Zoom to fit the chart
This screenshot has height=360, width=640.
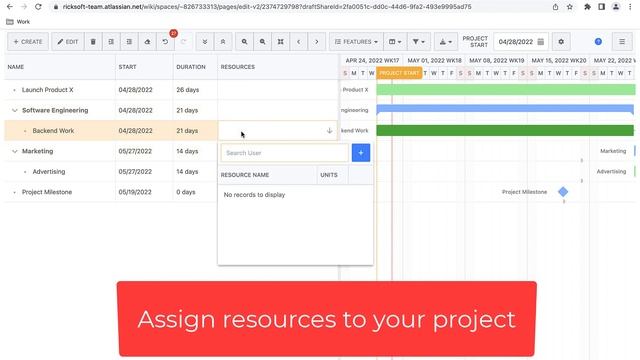[280, 42]
